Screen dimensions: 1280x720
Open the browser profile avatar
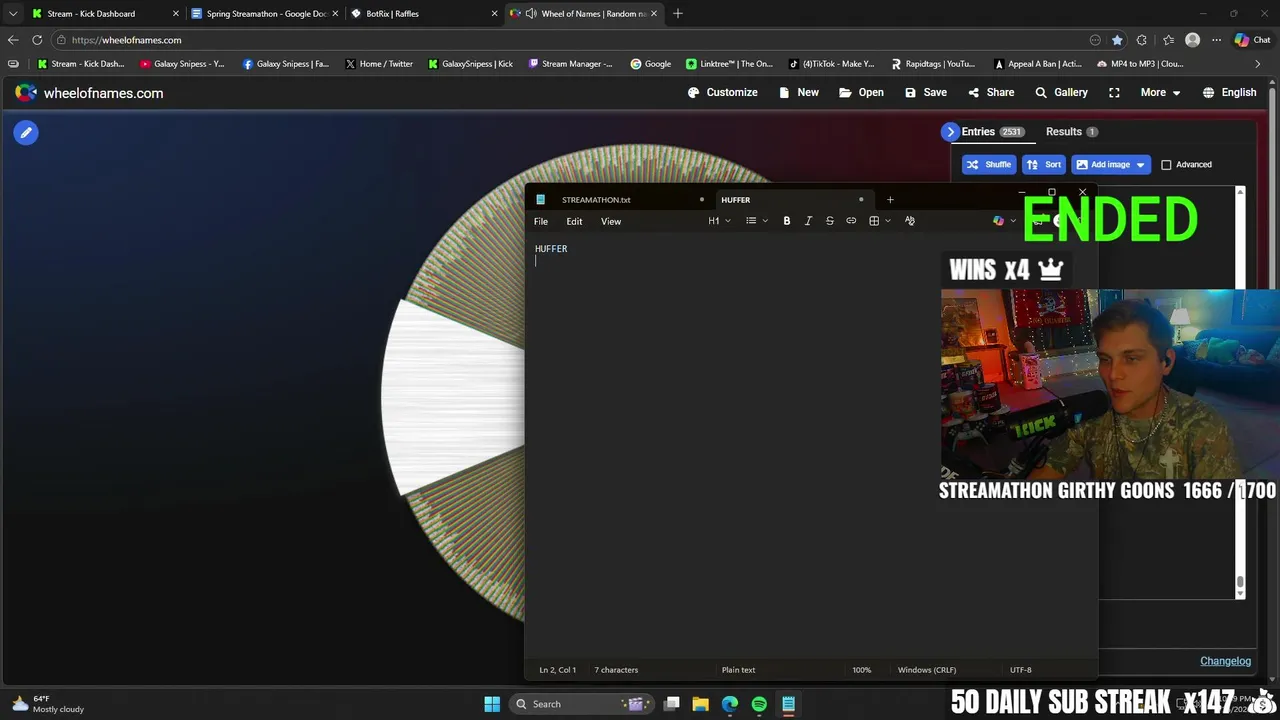coord(1192,40)
